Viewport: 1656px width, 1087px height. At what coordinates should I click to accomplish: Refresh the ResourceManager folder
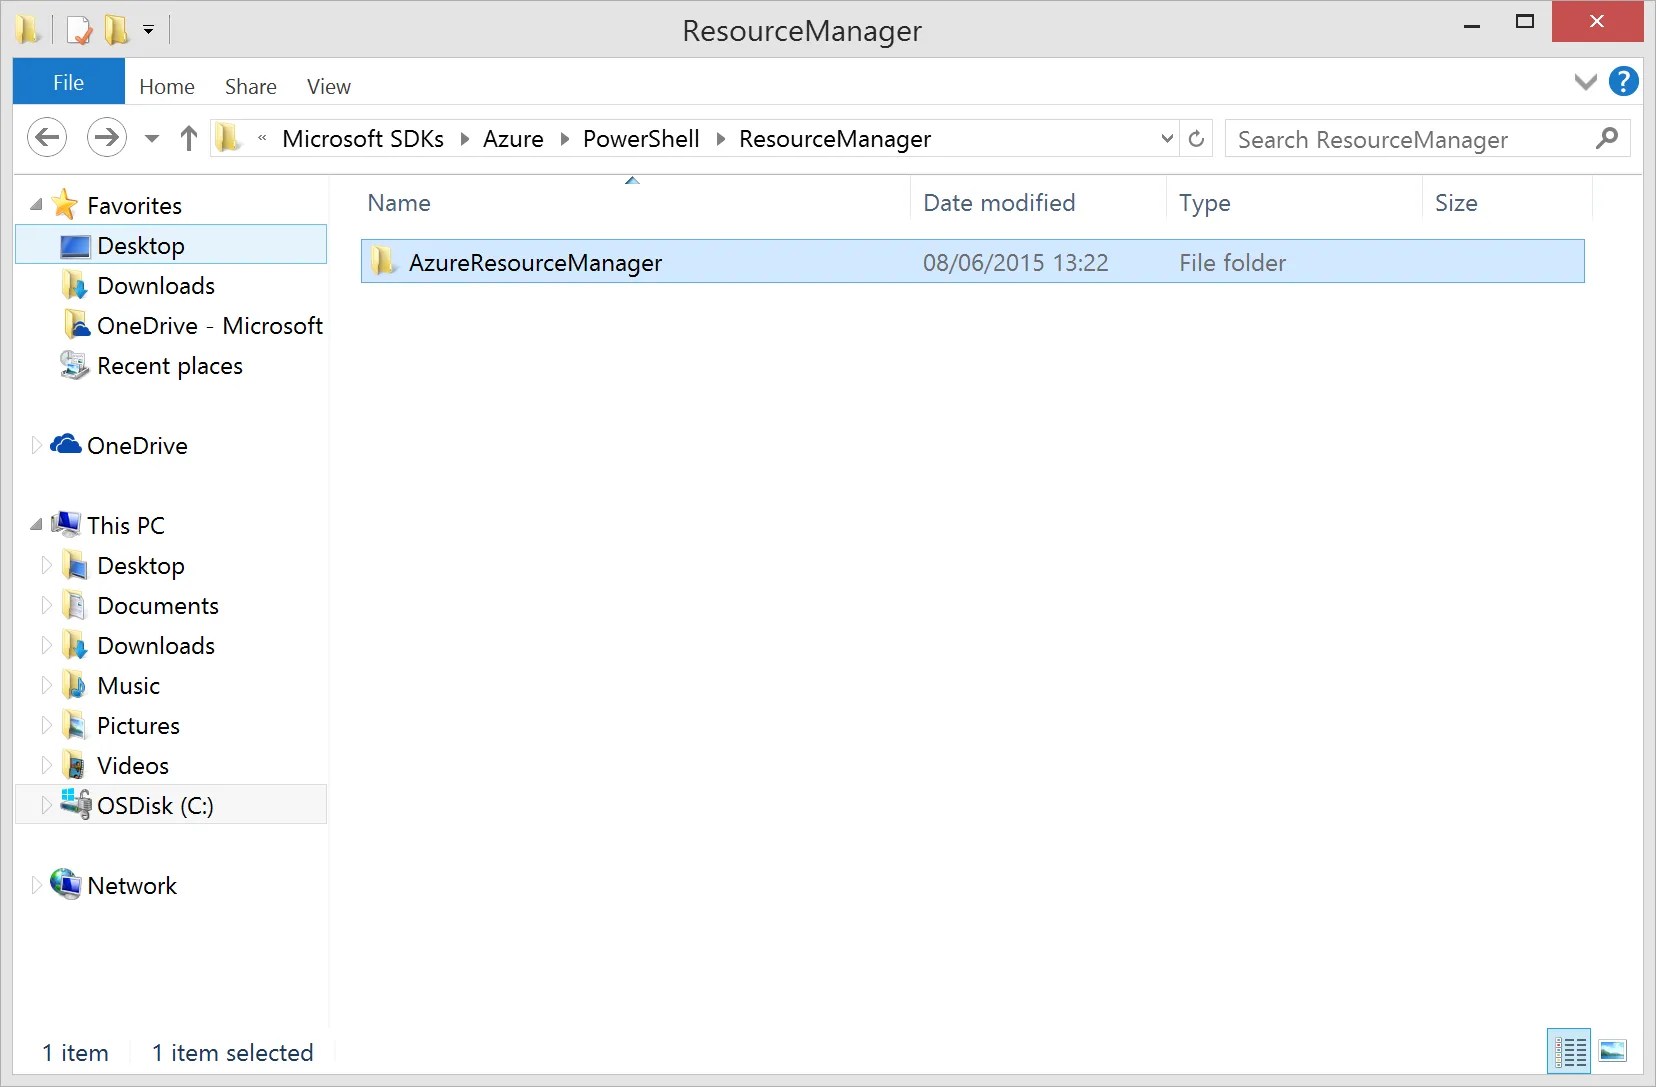[x=1196, y=138]
